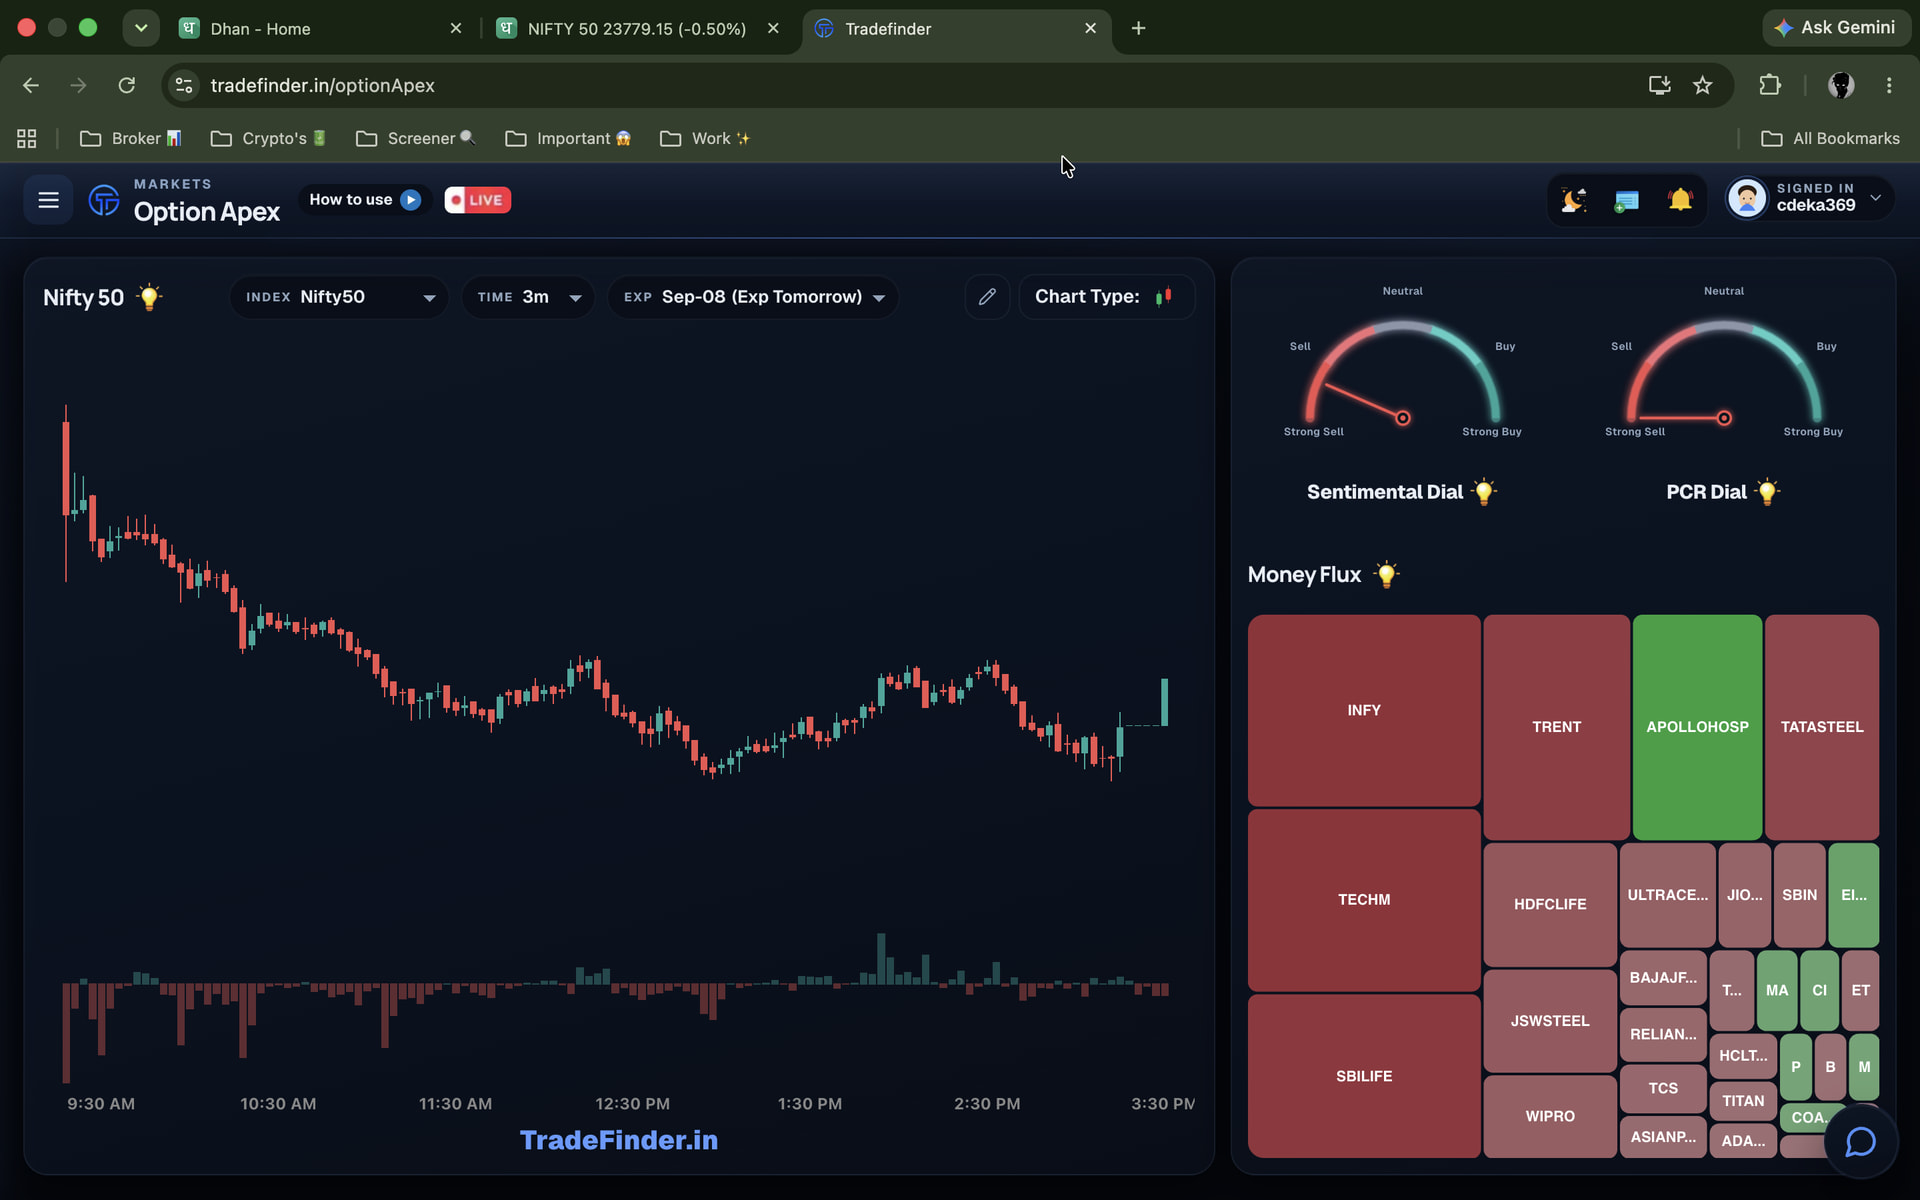Screen dimensions: 1920x1200
Task: Click the PCR Dial lightbulb
Action: point(1767,492)
